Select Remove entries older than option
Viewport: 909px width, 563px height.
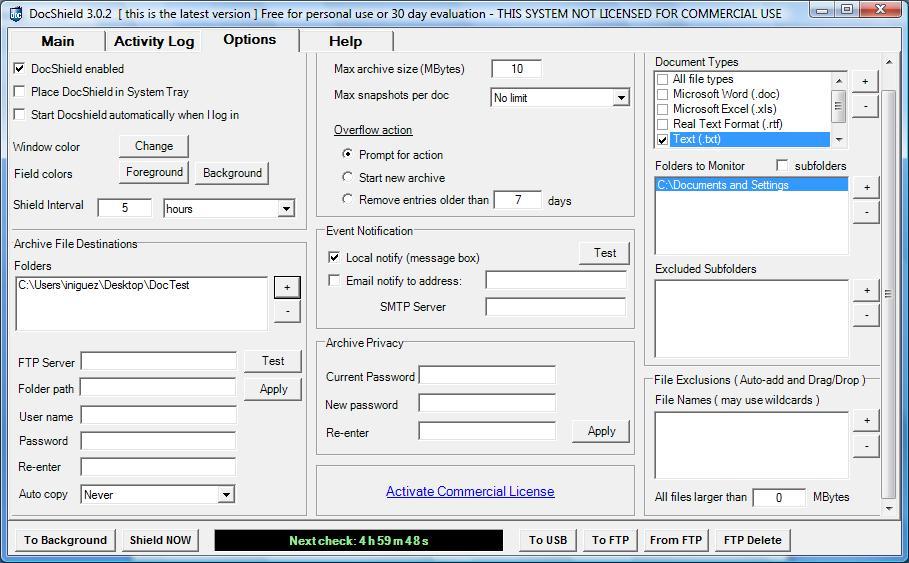point(347,199)
